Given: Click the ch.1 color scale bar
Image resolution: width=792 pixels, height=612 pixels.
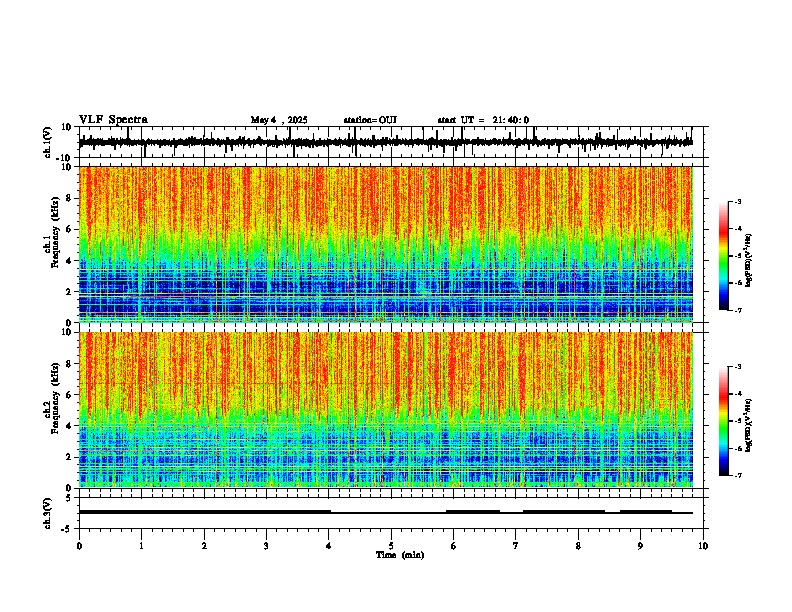Looking at the screenshot, I should coord(724,256).
